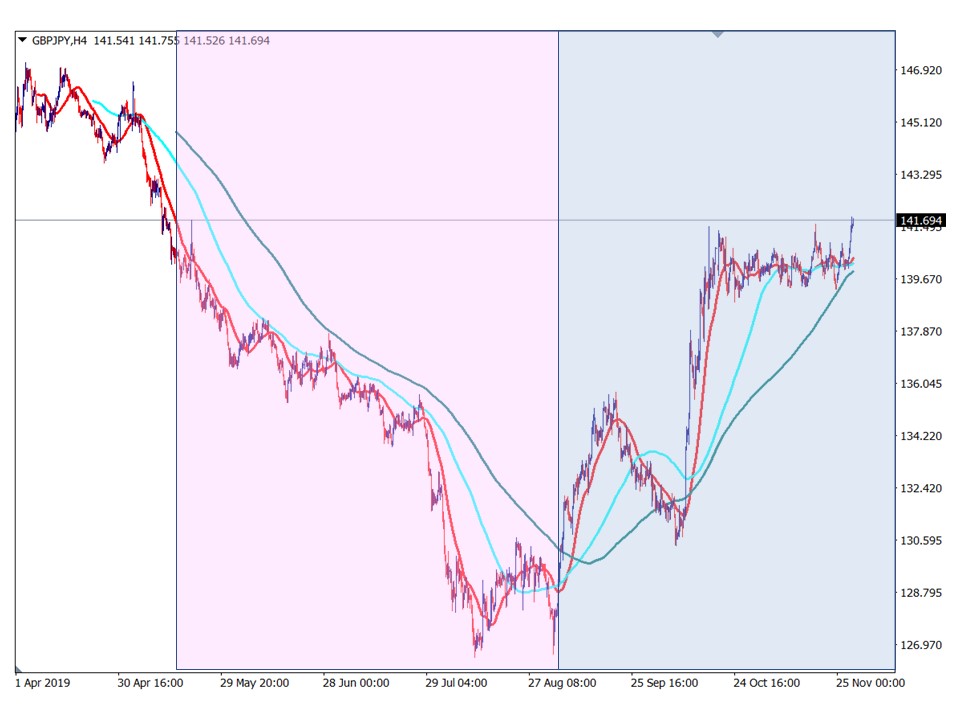Click the 1 Apr 2019 date label
The width and height of the screenshot is (960, 720).
click(x=45, y=684)
